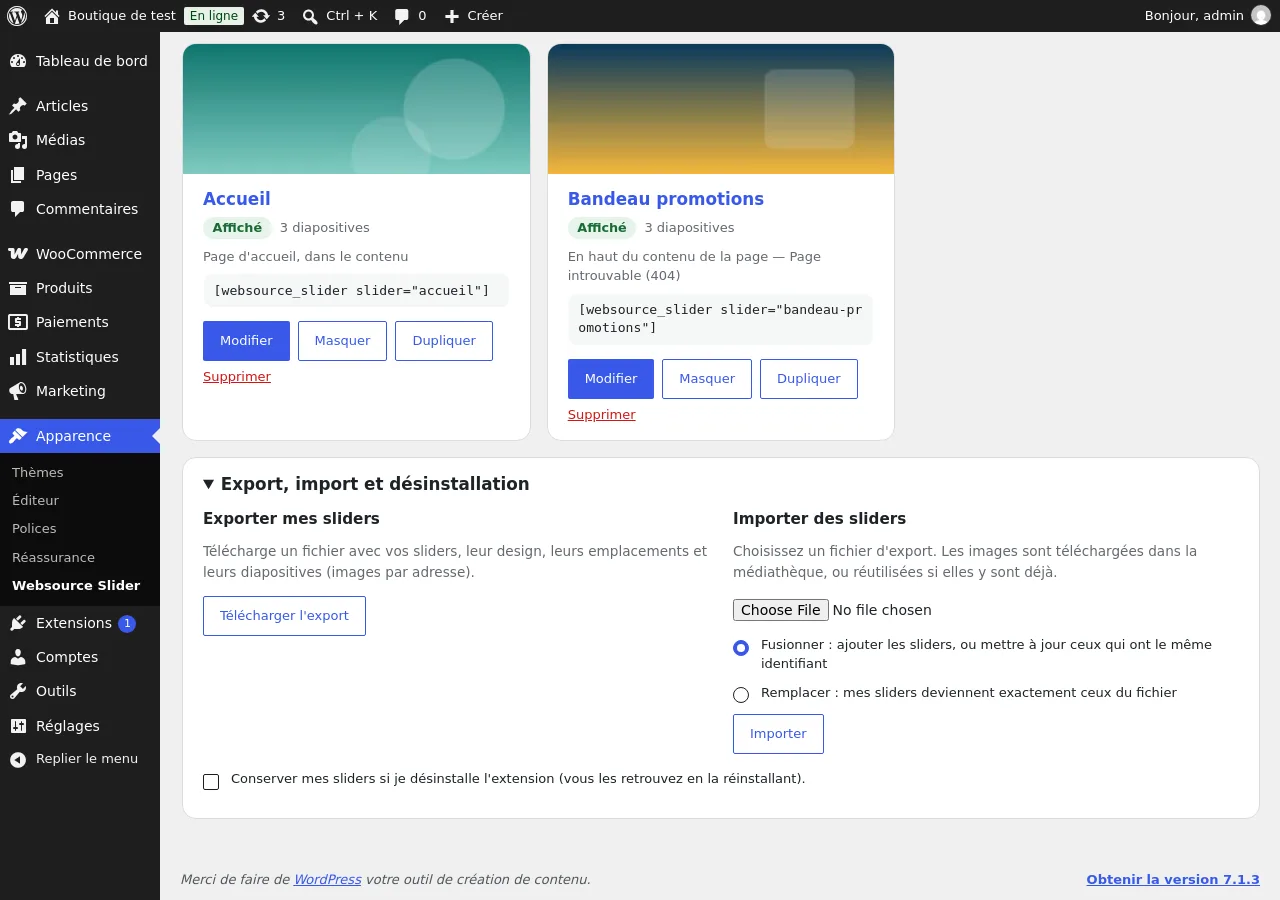Click the comments bubble icon in toolbar

(x=402, y=16)
